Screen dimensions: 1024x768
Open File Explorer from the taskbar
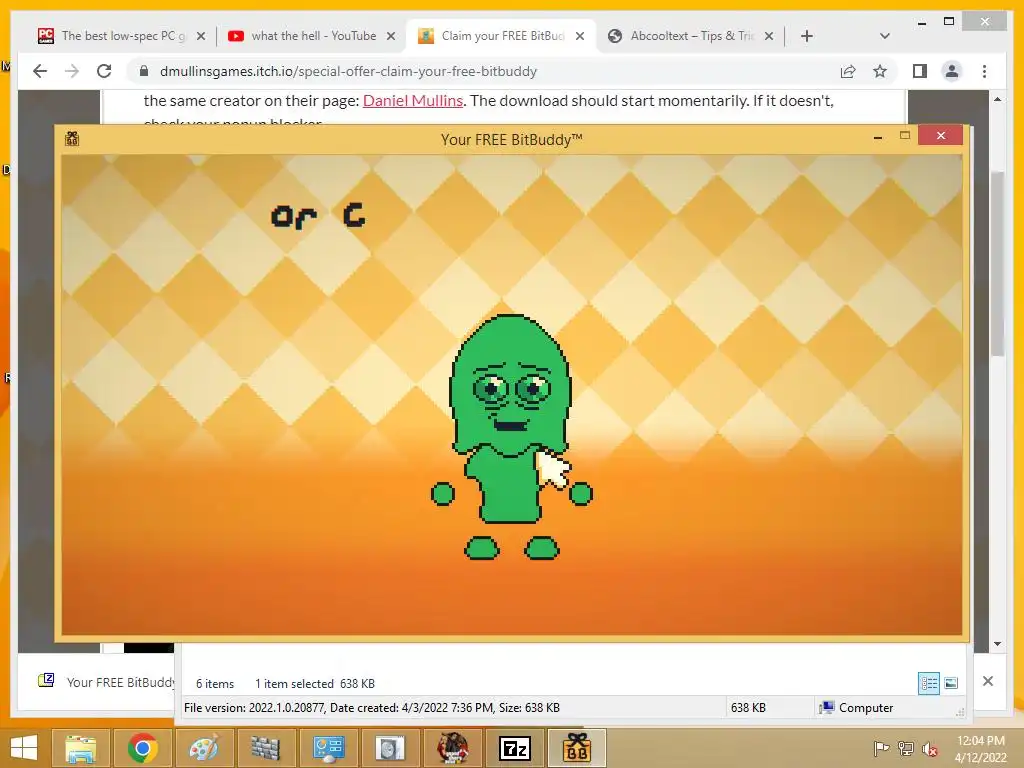click(81, 748)
